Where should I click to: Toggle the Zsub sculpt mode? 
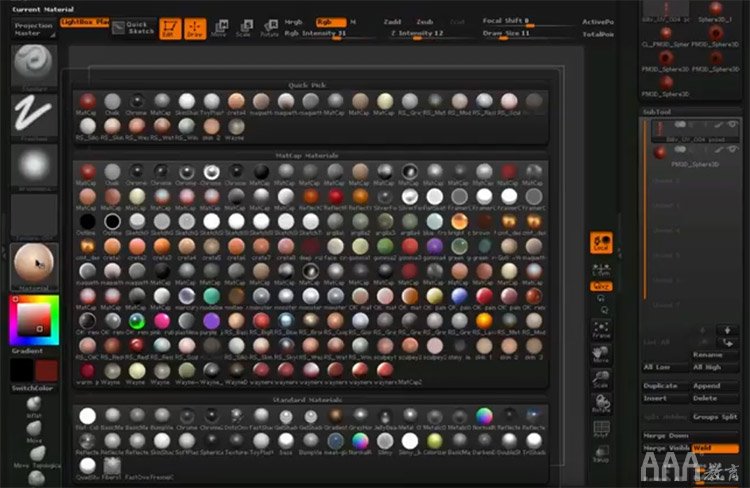click(424, 22)
